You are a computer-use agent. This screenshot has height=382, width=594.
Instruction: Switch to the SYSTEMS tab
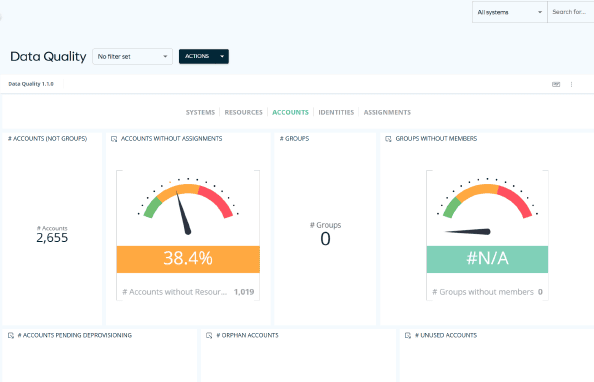point(200,112)
